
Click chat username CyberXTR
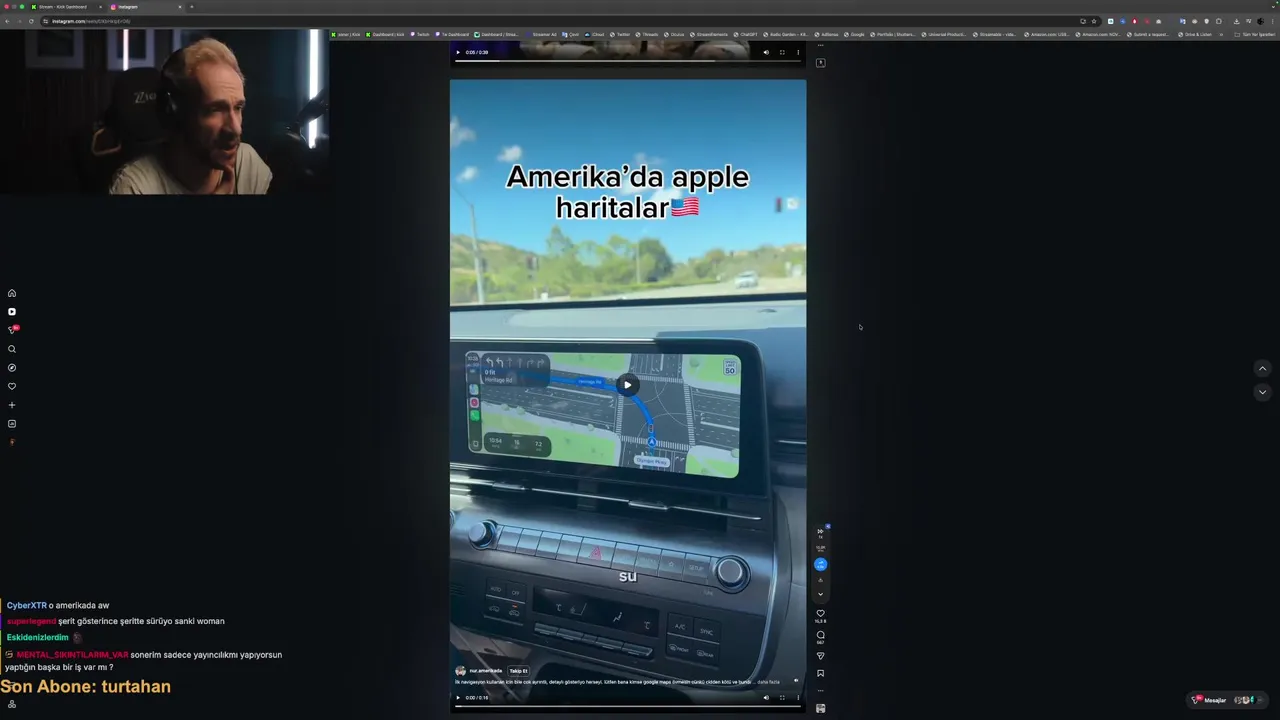(27, 606)
